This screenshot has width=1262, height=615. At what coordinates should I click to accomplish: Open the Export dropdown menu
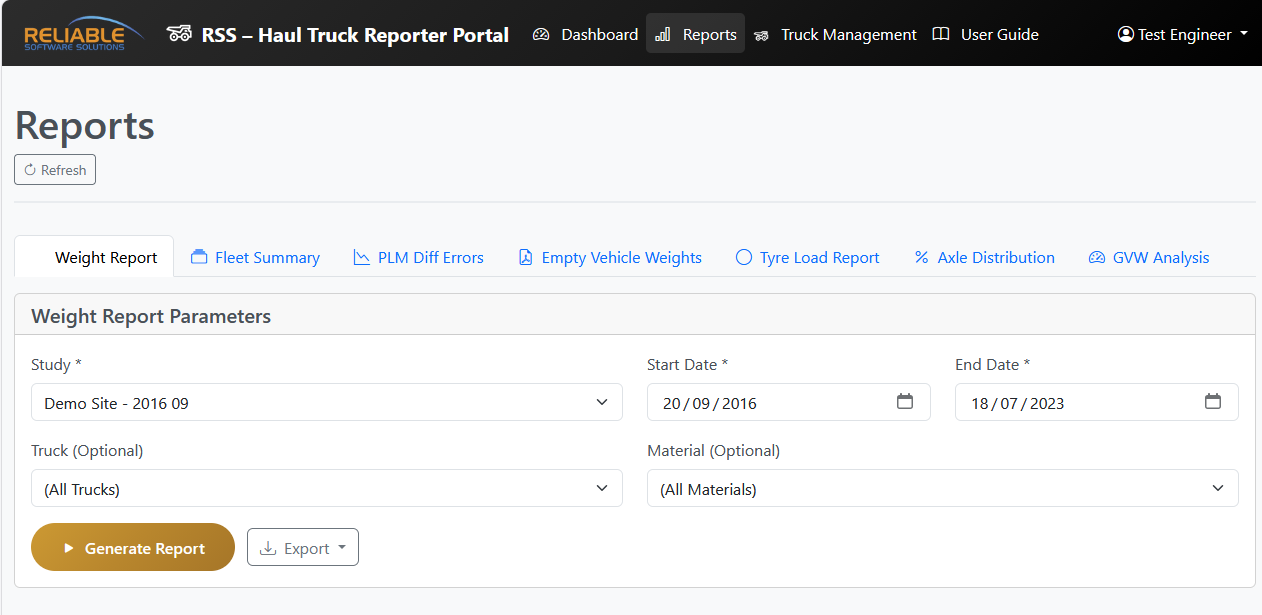303,547
